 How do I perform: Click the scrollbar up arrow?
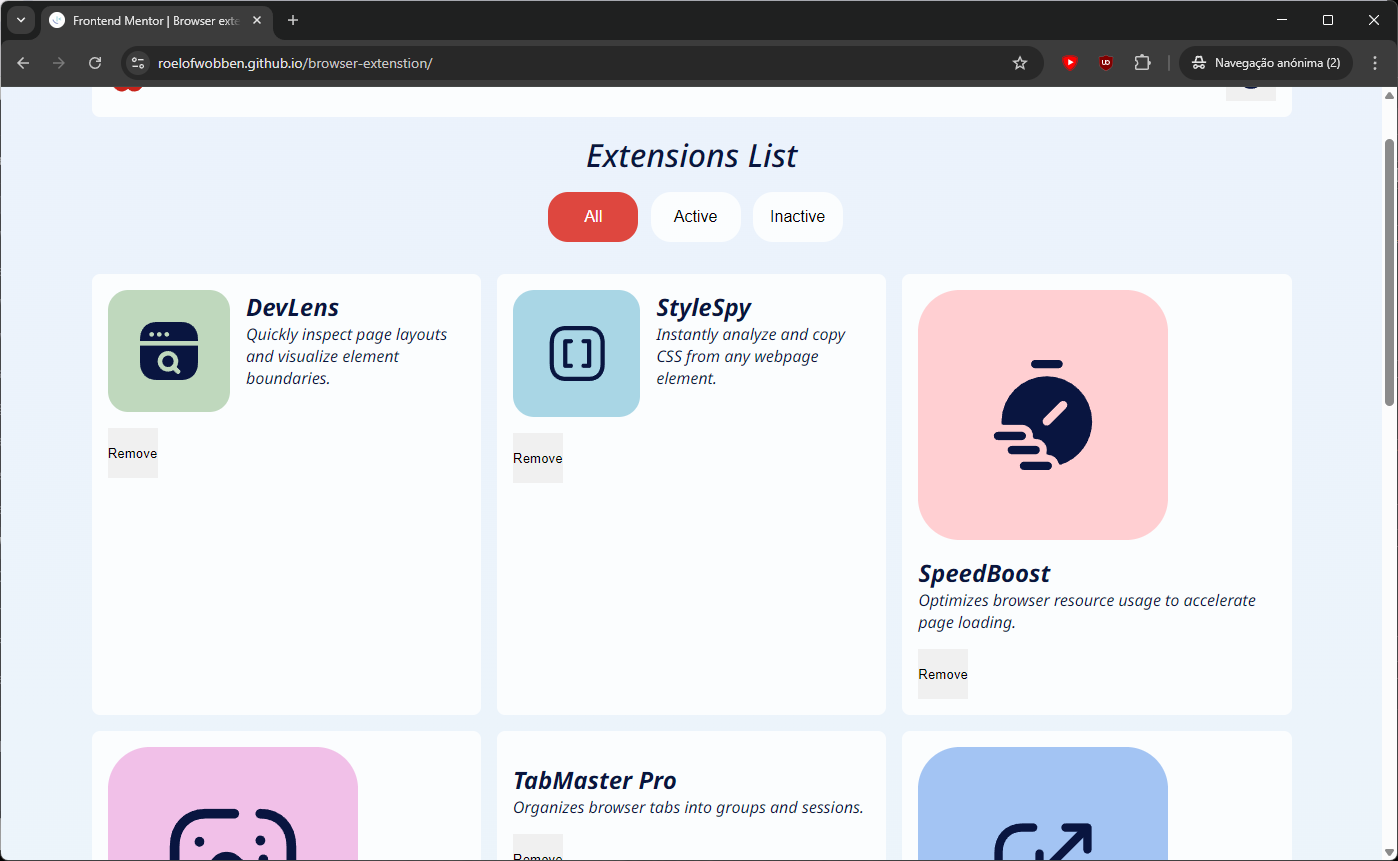tap(1389, 95)
